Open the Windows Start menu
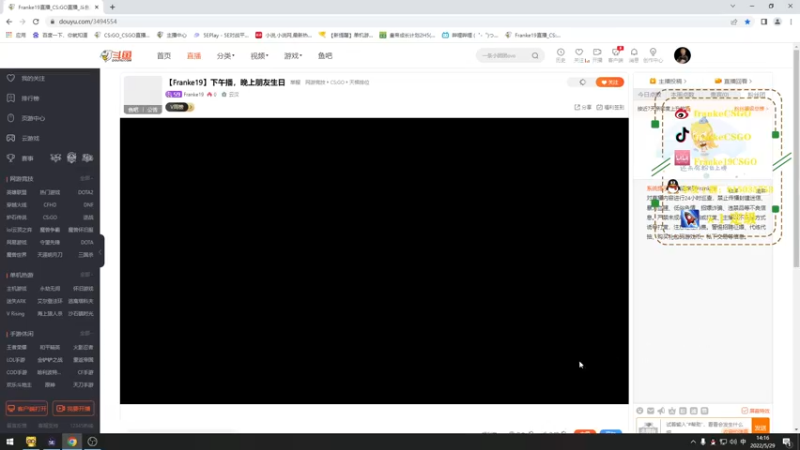The height and width of the screenshot is (450, 800). 10,442
